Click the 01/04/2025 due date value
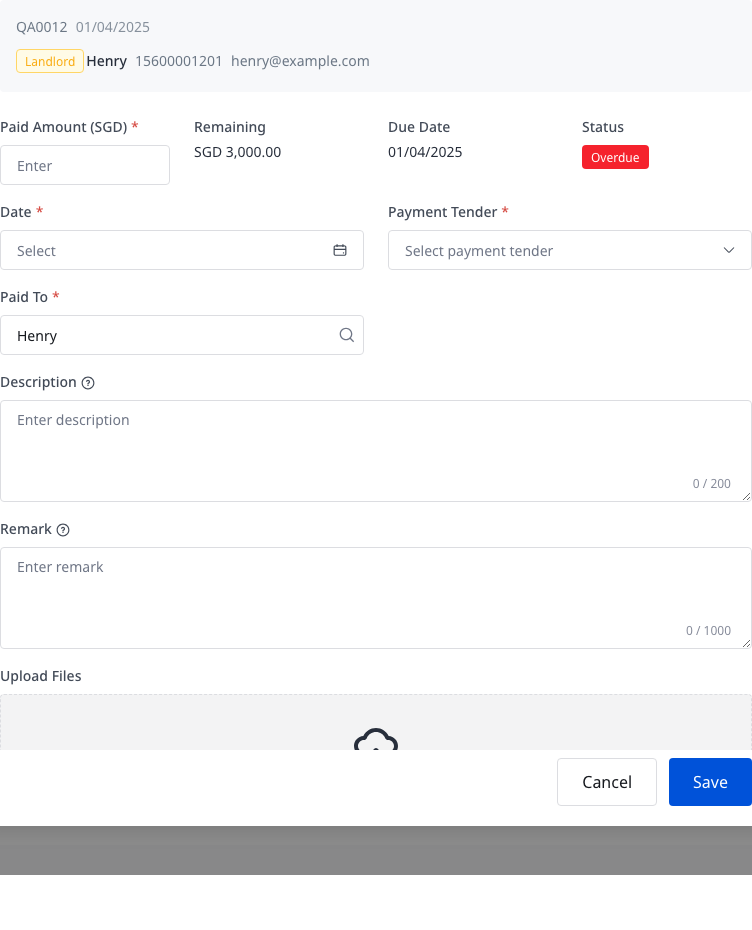752x930 pixels. [x=425, y=152]
